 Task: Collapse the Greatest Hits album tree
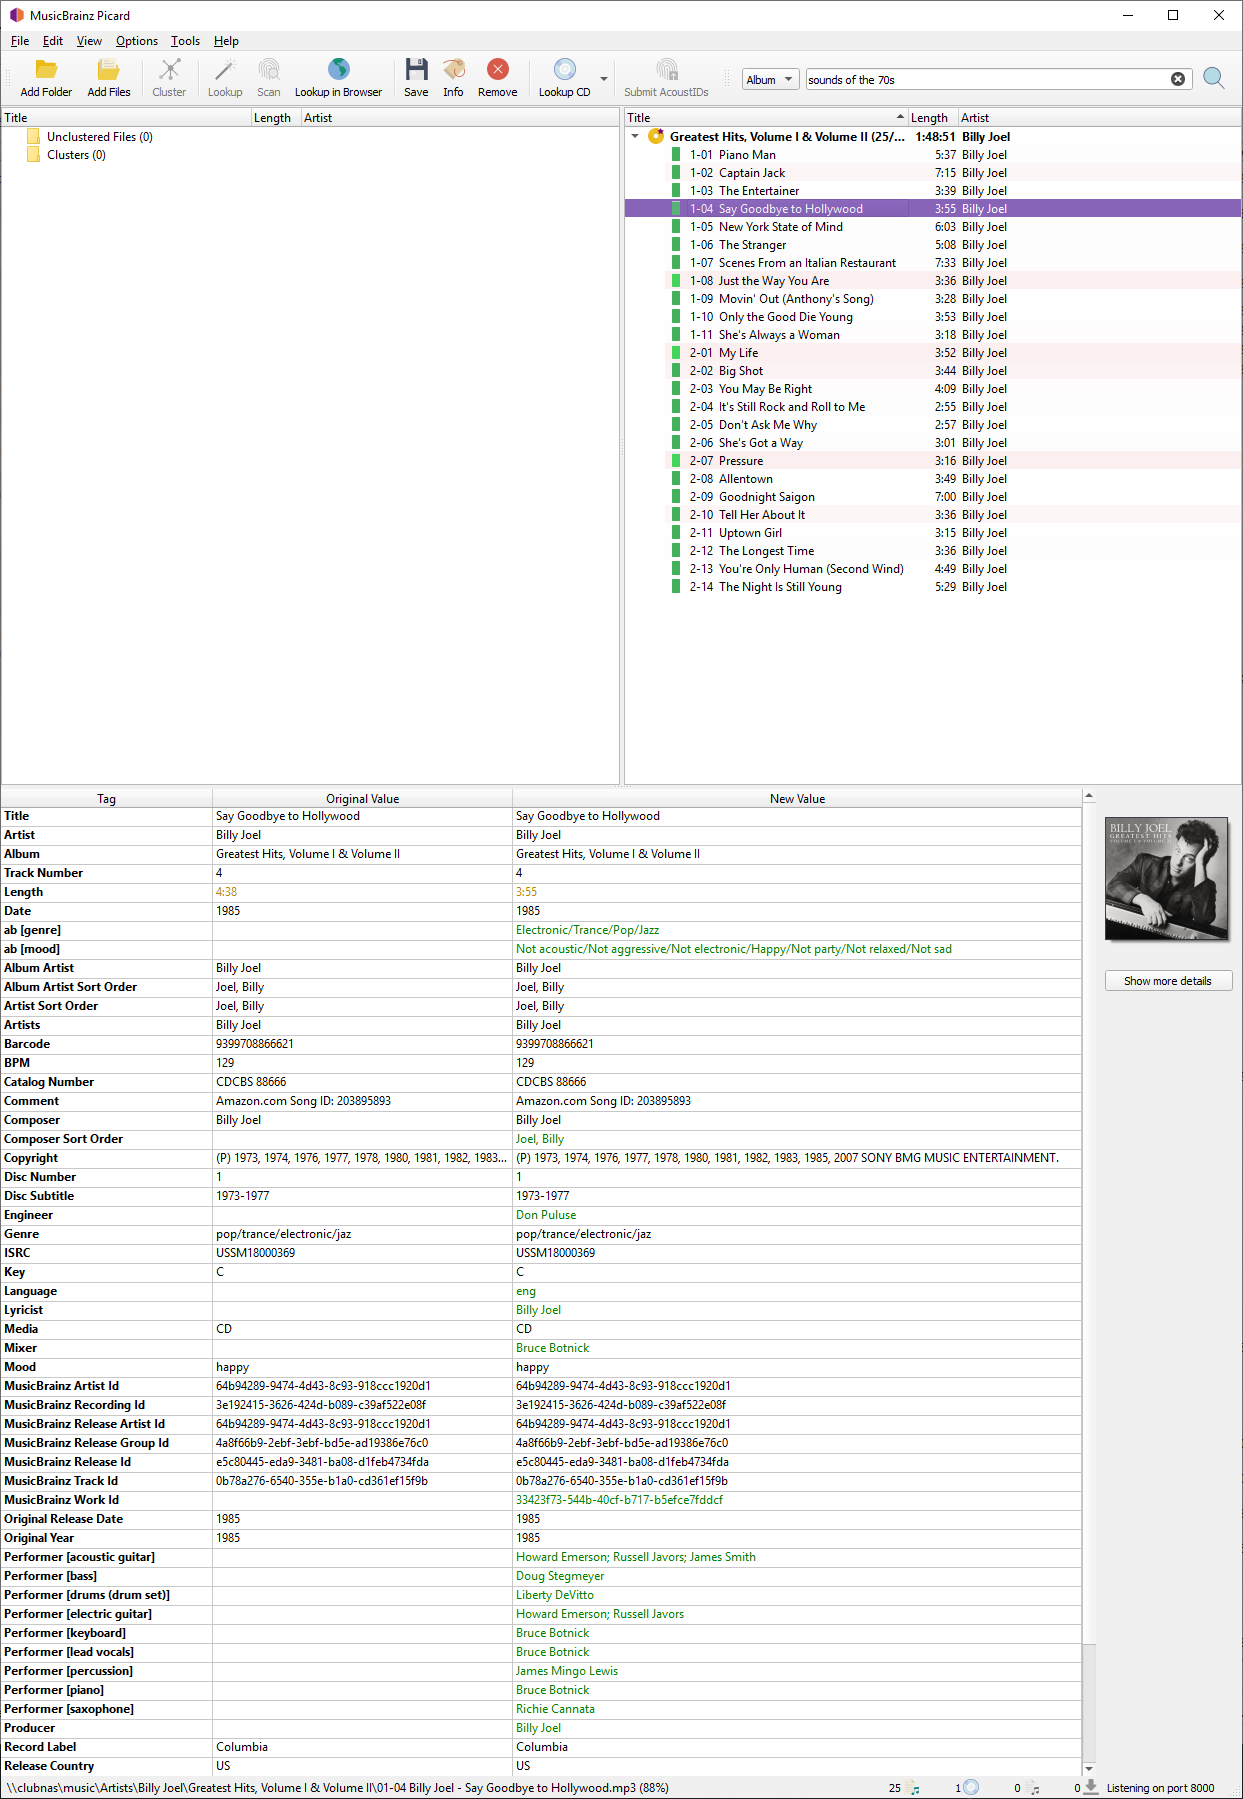click(635, 136)
